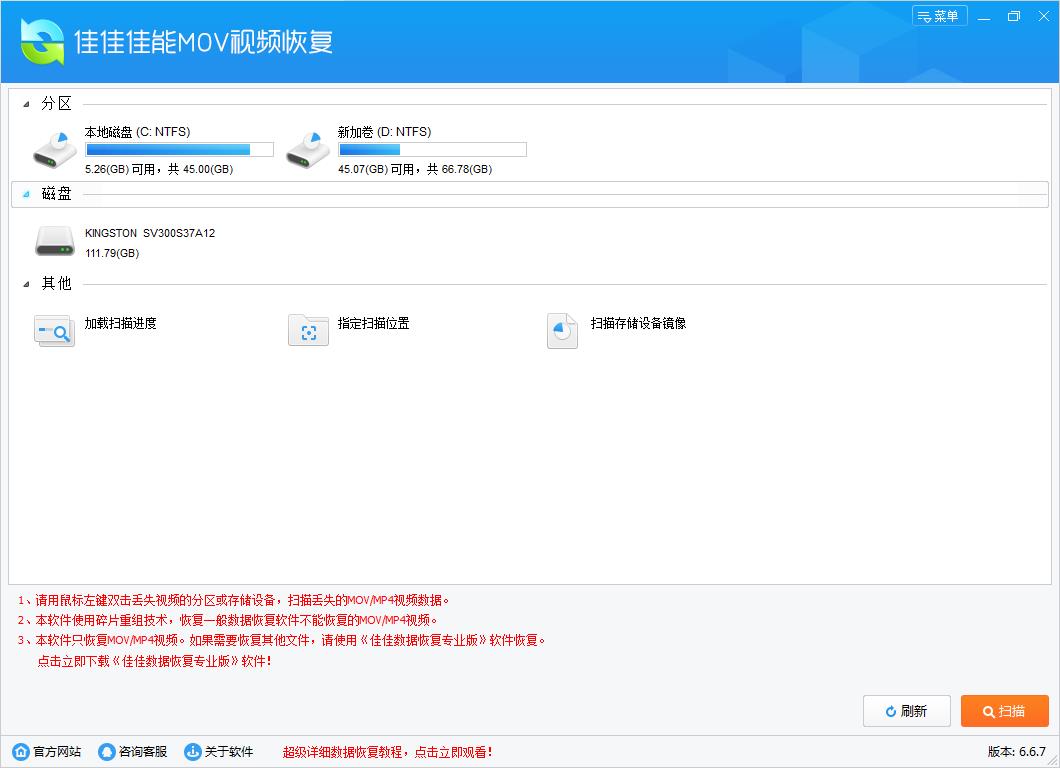Click the 刷新 refresh button
Screen dimensions: 1060x768
(906, 711)
